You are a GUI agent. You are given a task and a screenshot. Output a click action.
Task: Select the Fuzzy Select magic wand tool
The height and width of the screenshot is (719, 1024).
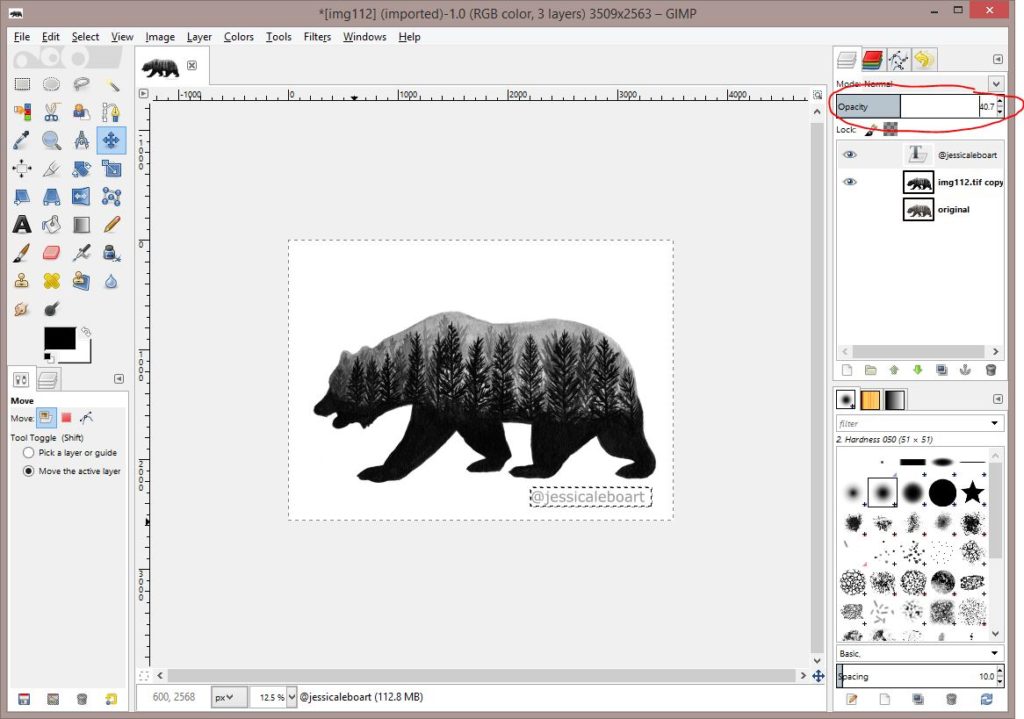(112, 84)
